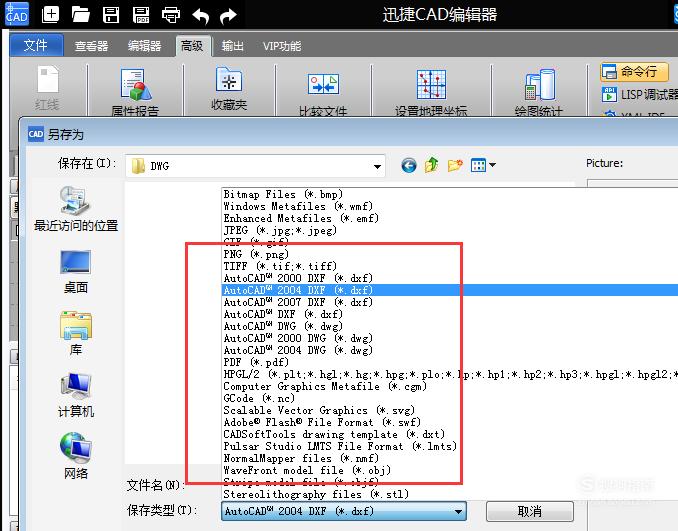The height and width of the screenshot is (531, 678).
Task: Go to 计算机 computer location
Action: [76, 396]
